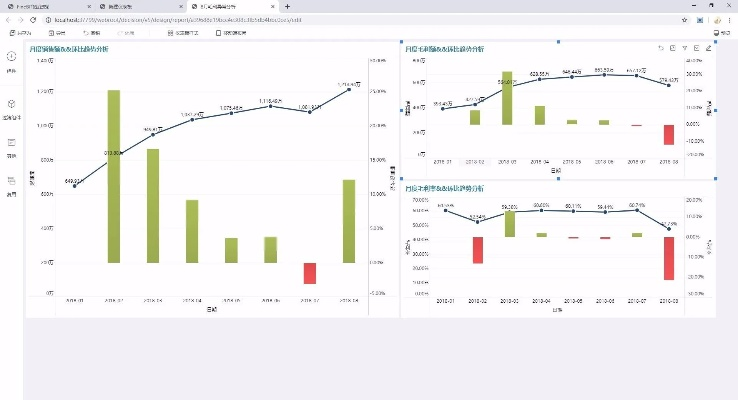Viewport: 738px width, 400px height.
Task: Reload the page with browser refresh button
Action: [x=34, y=19]
